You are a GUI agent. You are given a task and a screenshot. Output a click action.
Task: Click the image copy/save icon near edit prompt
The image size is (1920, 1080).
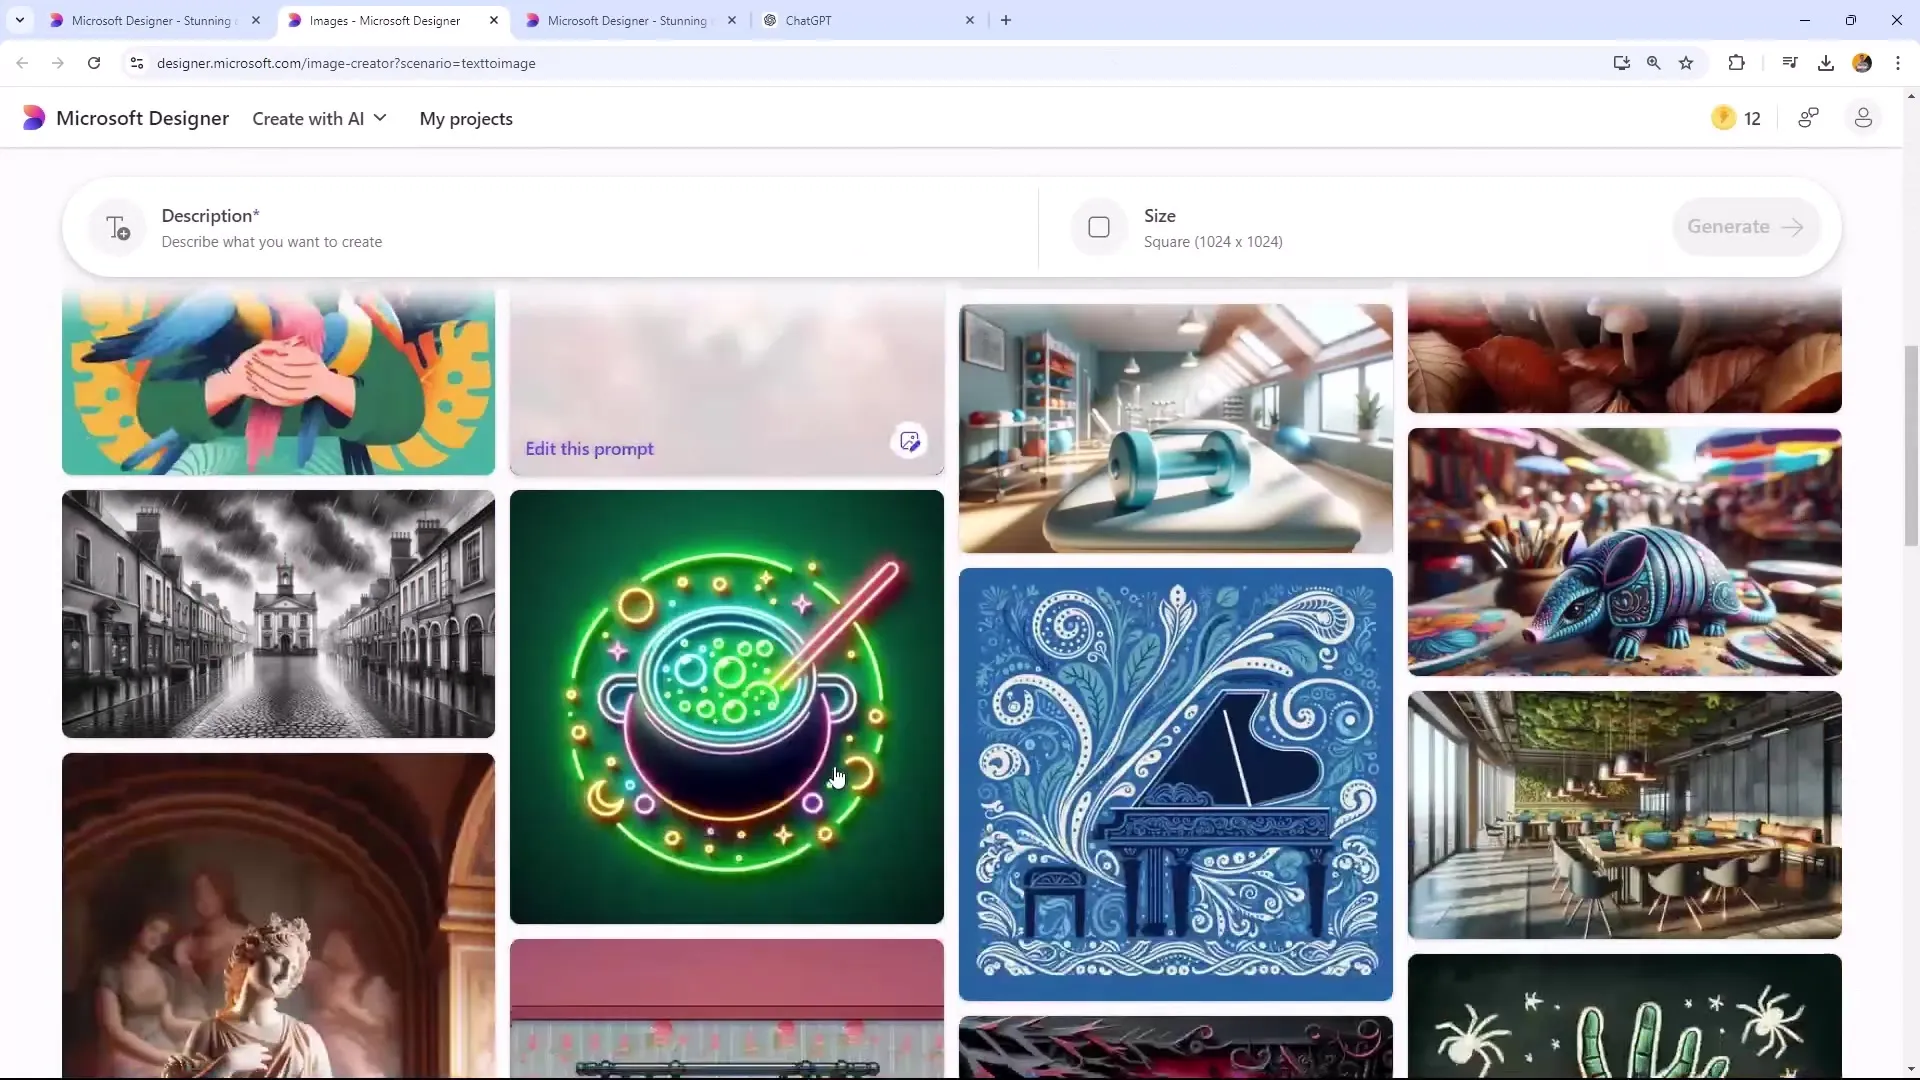pos(910,440)
